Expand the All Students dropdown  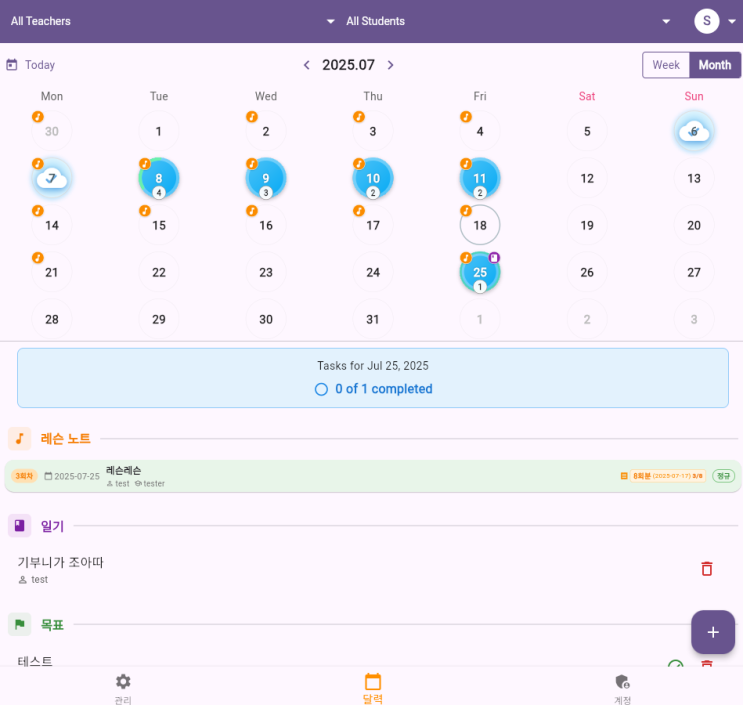coord(666,21)
